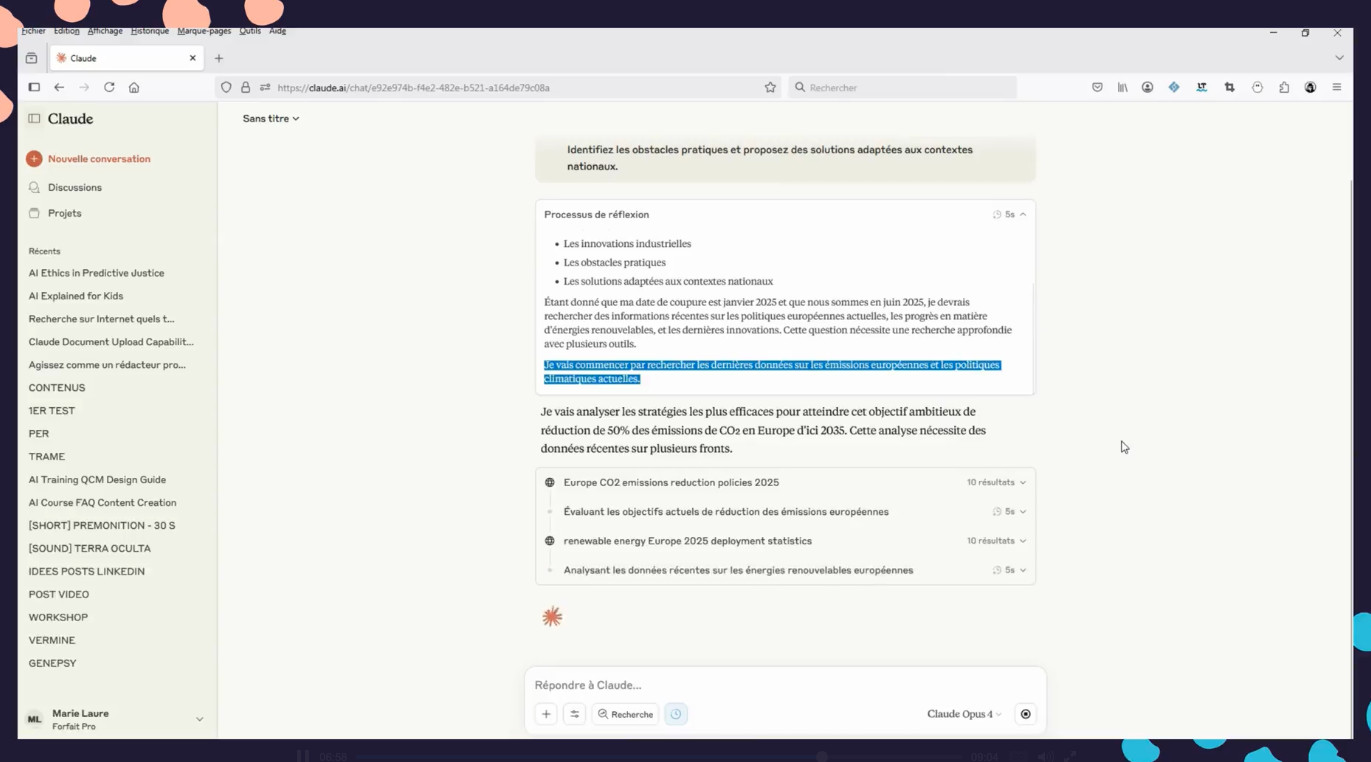
Task: Close the Claude browser tab
Action: [x=193, y=58]
